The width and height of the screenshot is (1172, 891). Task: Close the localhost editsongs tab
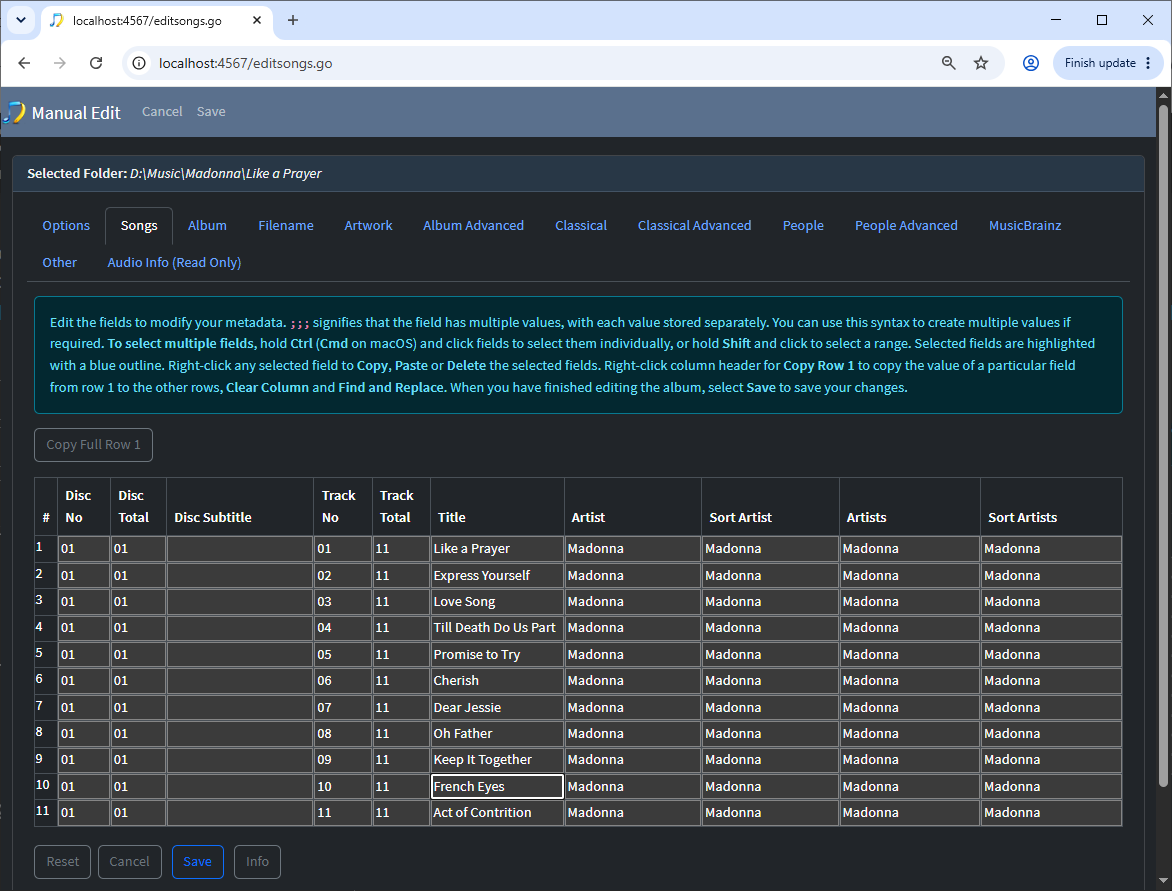pos(257,20)
